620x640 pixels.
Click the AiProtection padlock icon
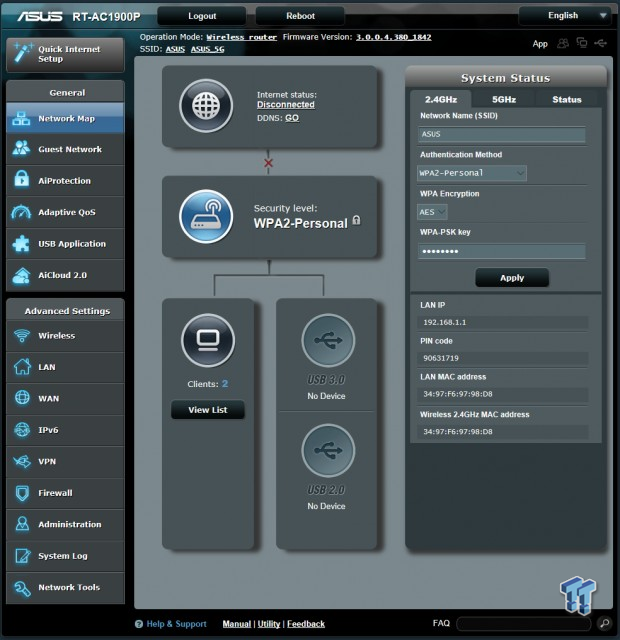coord(21,179)
